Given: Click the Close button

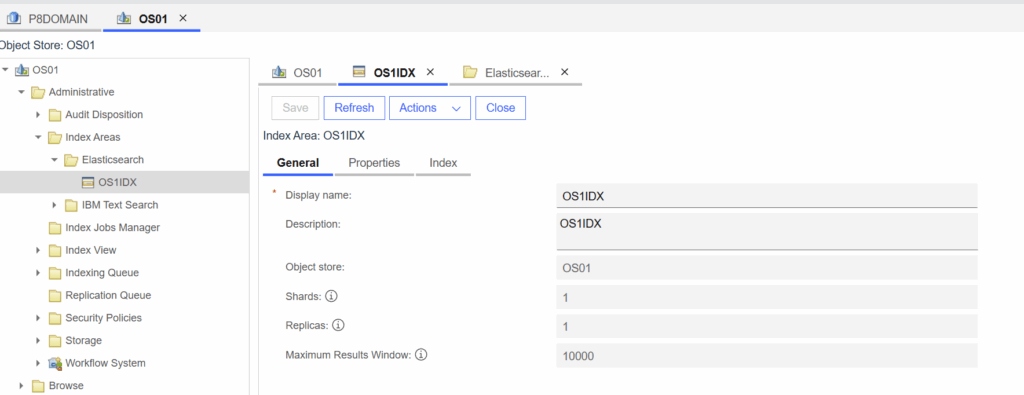Looking at the screenshot, I should tap(501, 108).
